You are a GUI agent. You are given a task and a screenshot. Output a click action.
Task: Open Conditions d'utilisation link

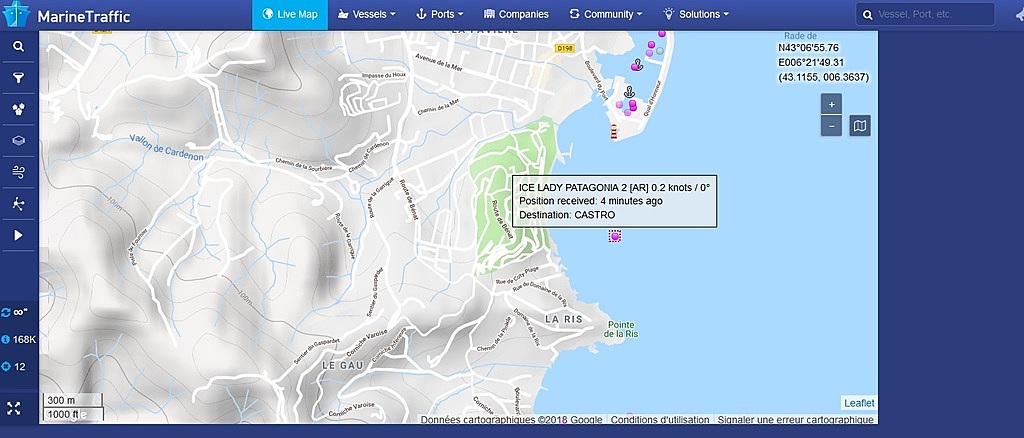click(660, 420)
